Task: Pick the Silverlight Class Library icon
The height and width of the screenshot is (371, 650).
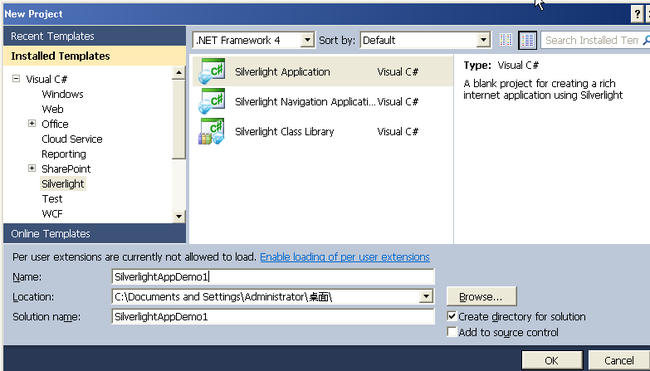Action: point(212,131)
